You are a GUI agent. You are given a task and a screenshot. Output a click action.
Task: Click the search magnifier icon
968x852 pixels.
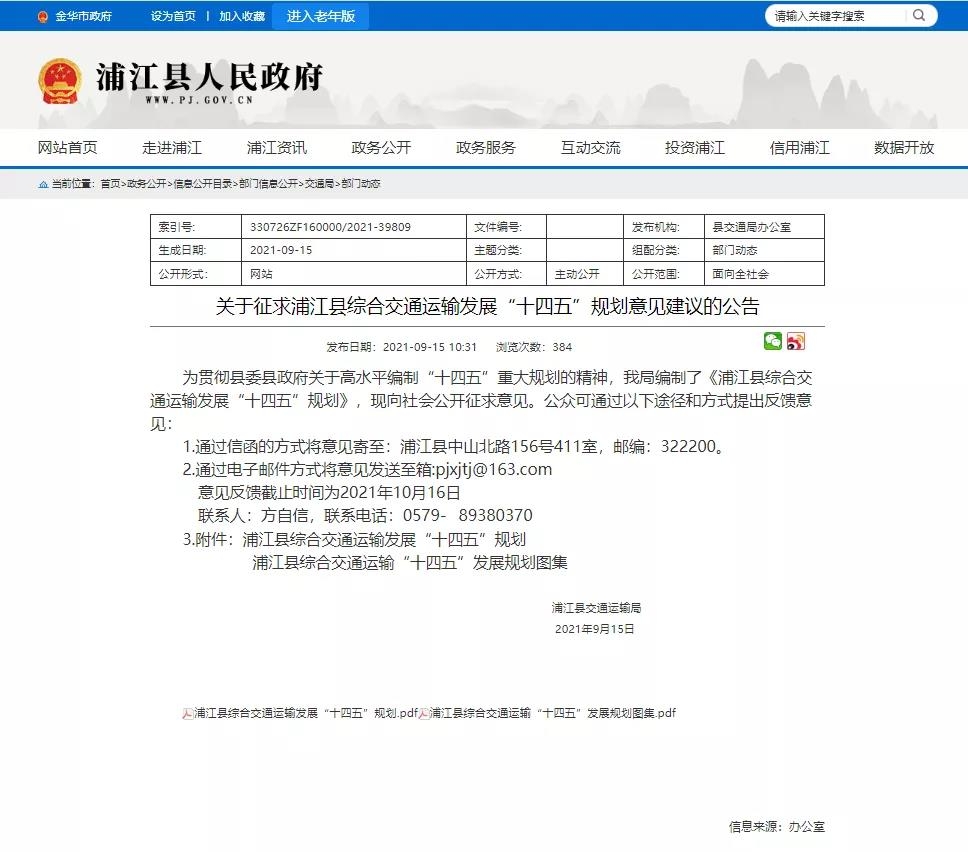point(918,15)
